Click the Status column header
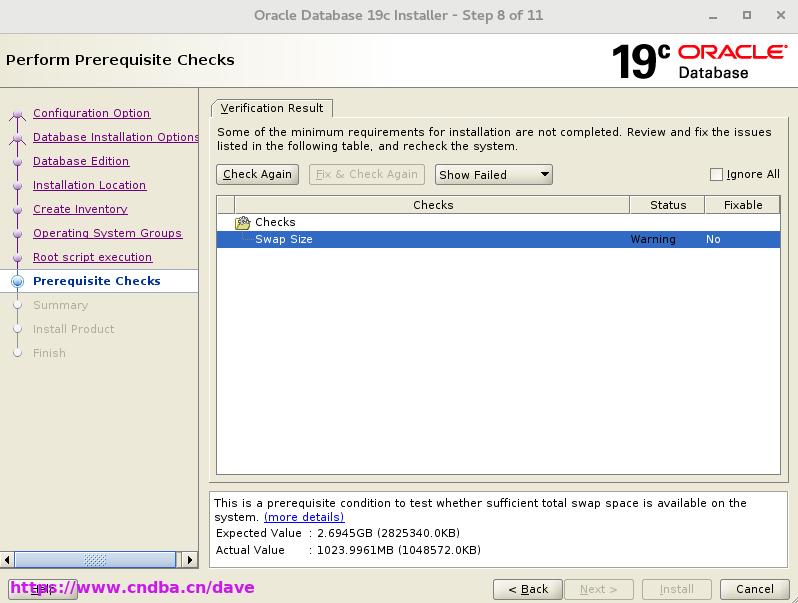 [668, 205]
